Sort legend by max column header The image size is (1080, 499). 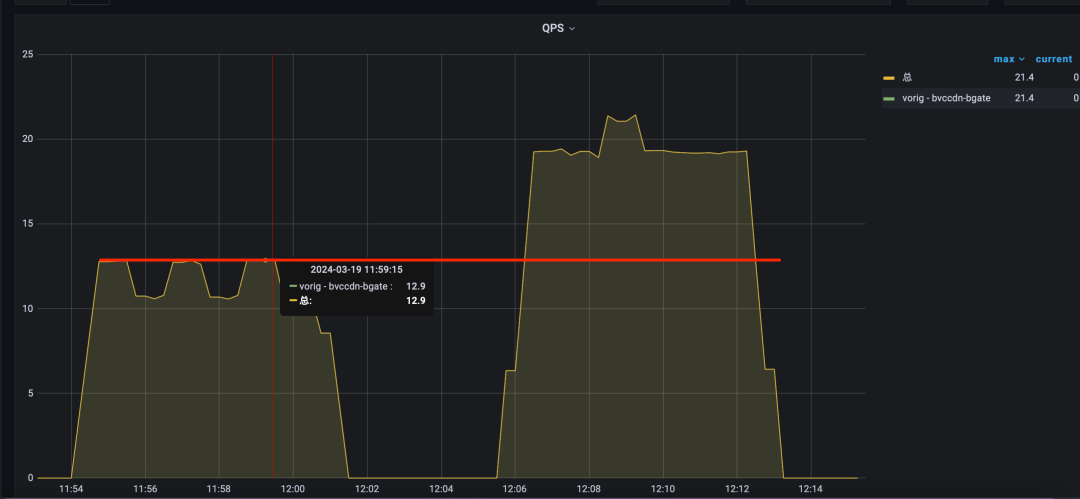[1003, 59]
